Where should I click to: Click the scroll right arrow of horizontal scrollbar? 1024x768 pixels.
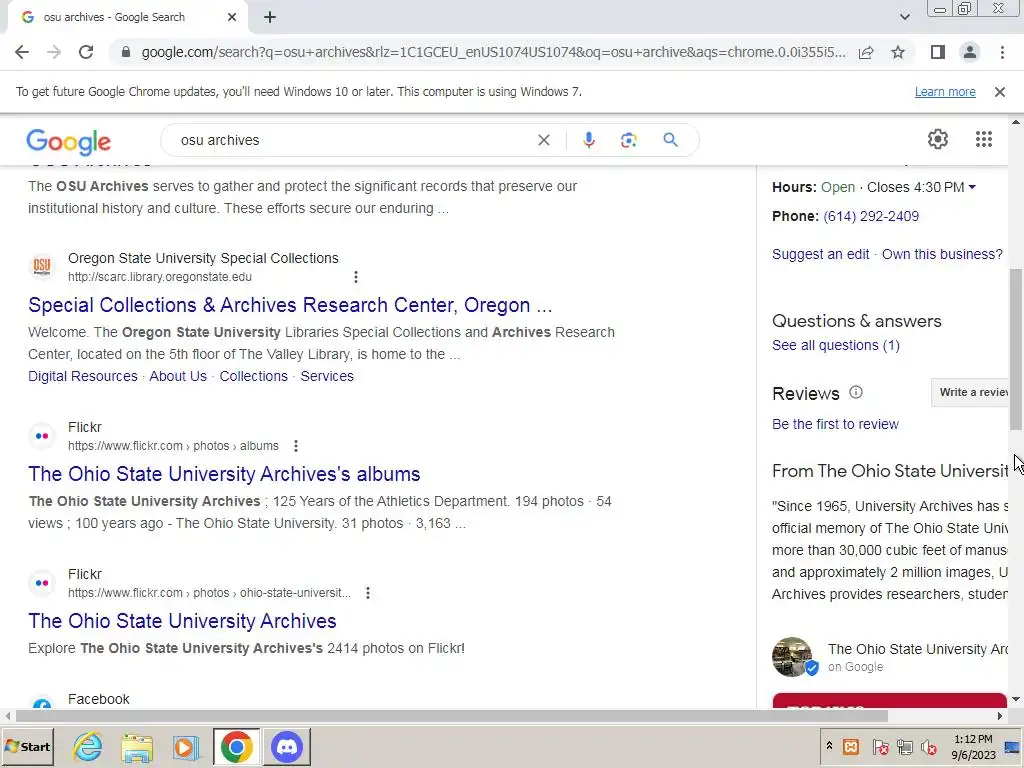pyautogui.click(x=999, y=716)
